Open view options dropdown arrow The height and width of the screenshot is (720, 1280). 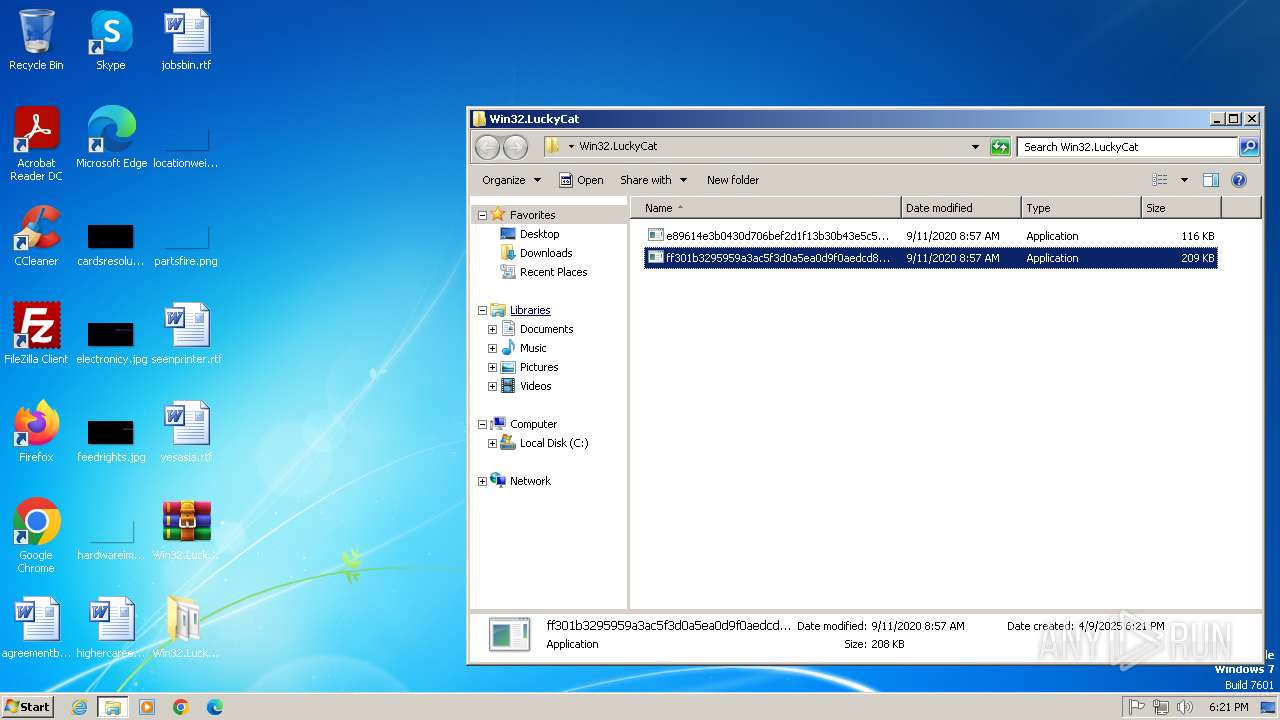coord(1184,180)
